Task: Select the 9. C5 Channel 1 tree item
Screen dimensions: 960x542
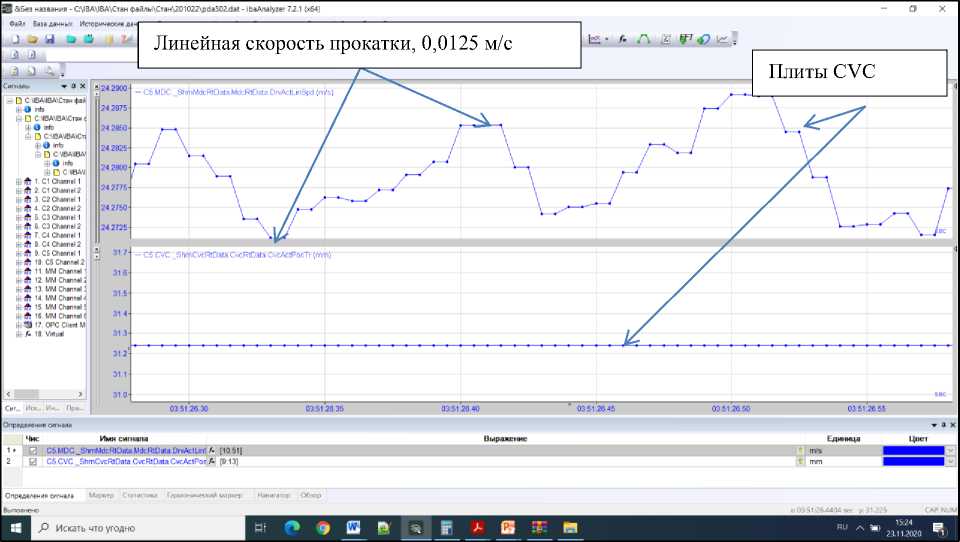Action: coord(58,254)
